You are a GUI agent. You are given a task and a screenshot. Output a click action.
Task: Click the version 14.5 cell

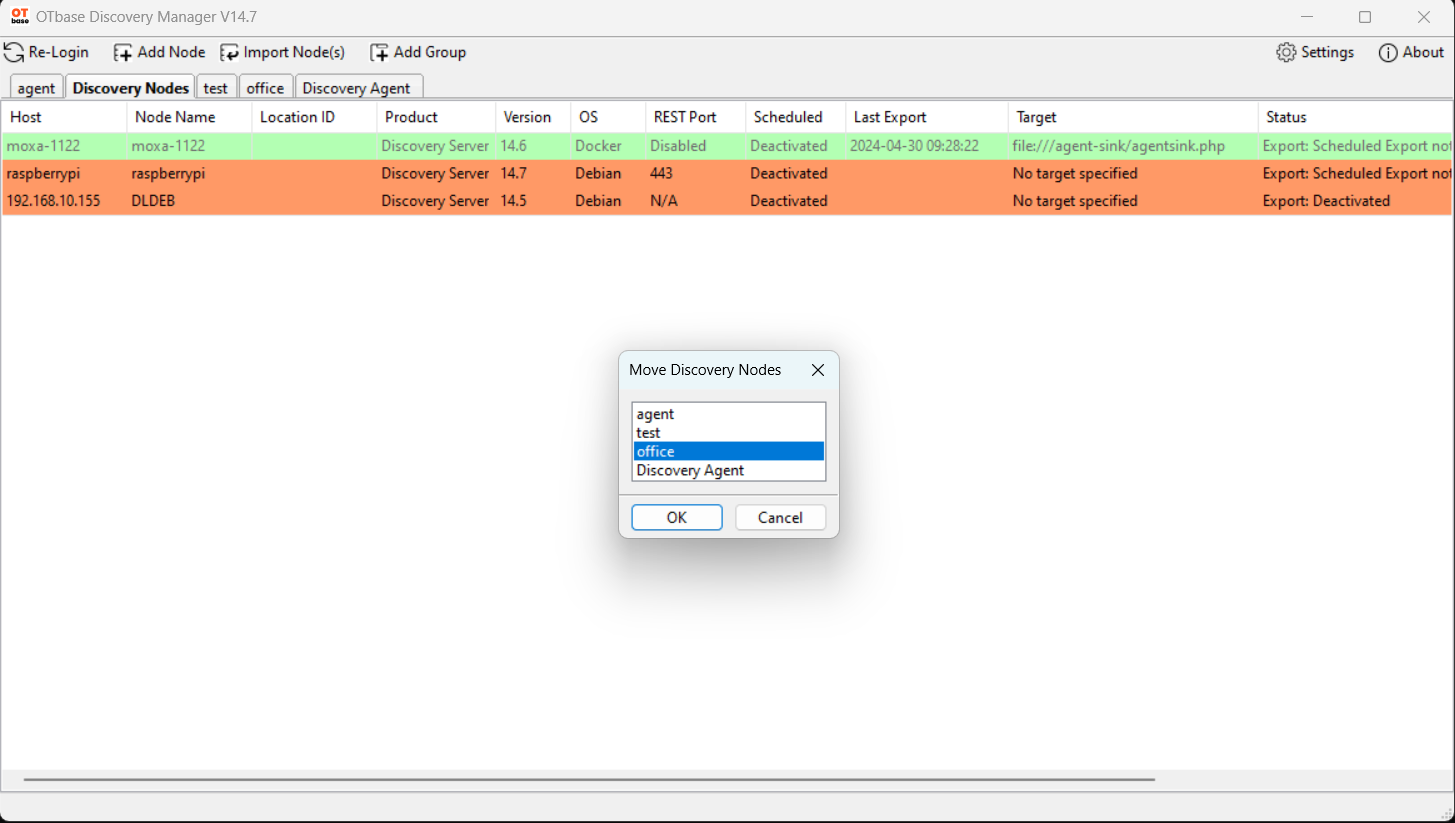(x=533, y=201)
